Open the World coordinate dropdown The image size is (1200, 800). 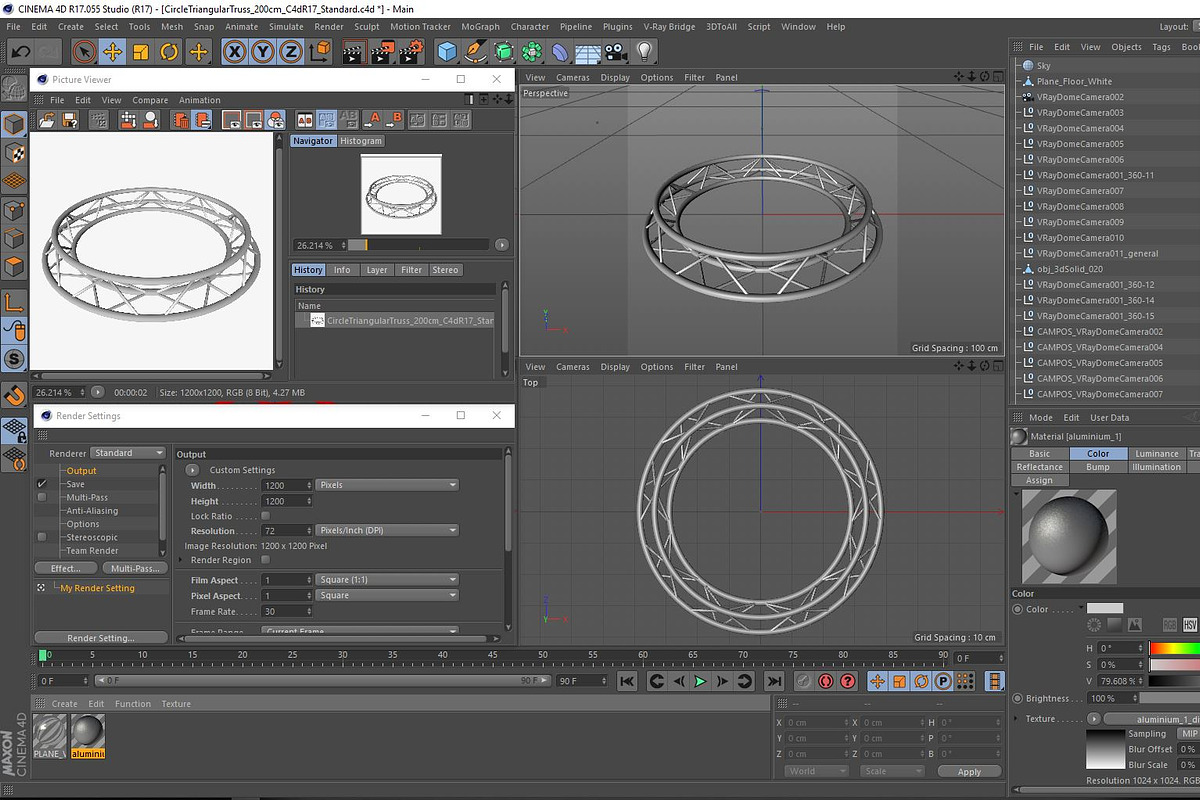816,771
